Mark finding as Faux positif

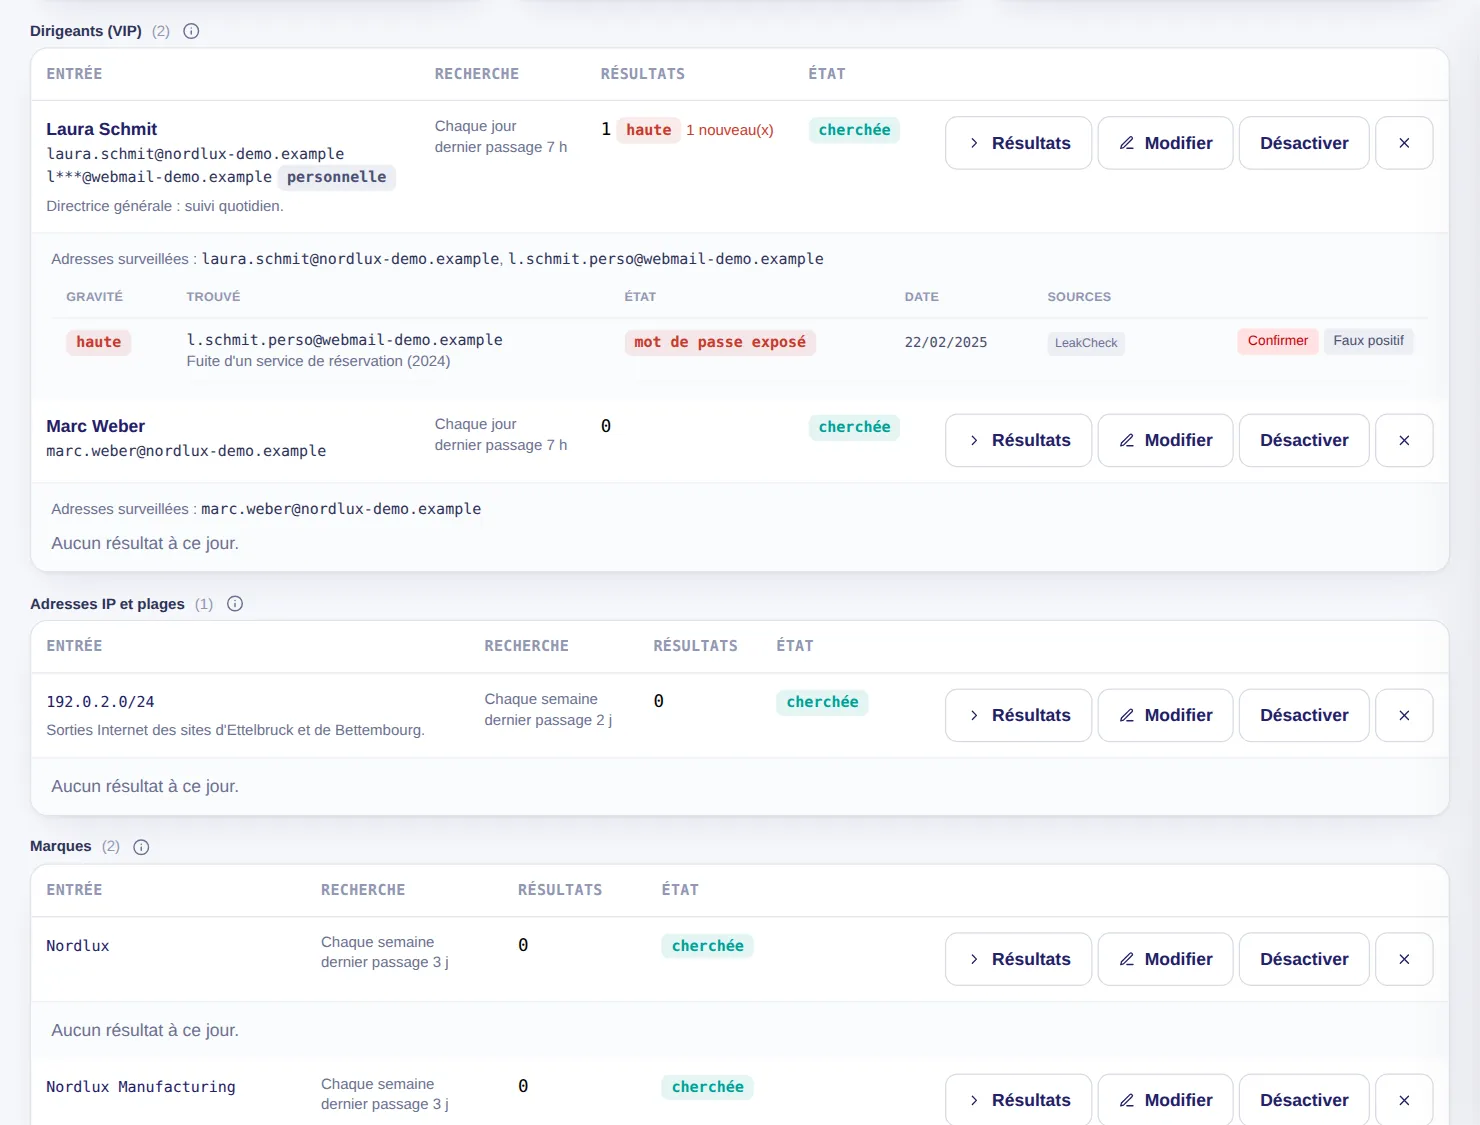[1368, 341]
